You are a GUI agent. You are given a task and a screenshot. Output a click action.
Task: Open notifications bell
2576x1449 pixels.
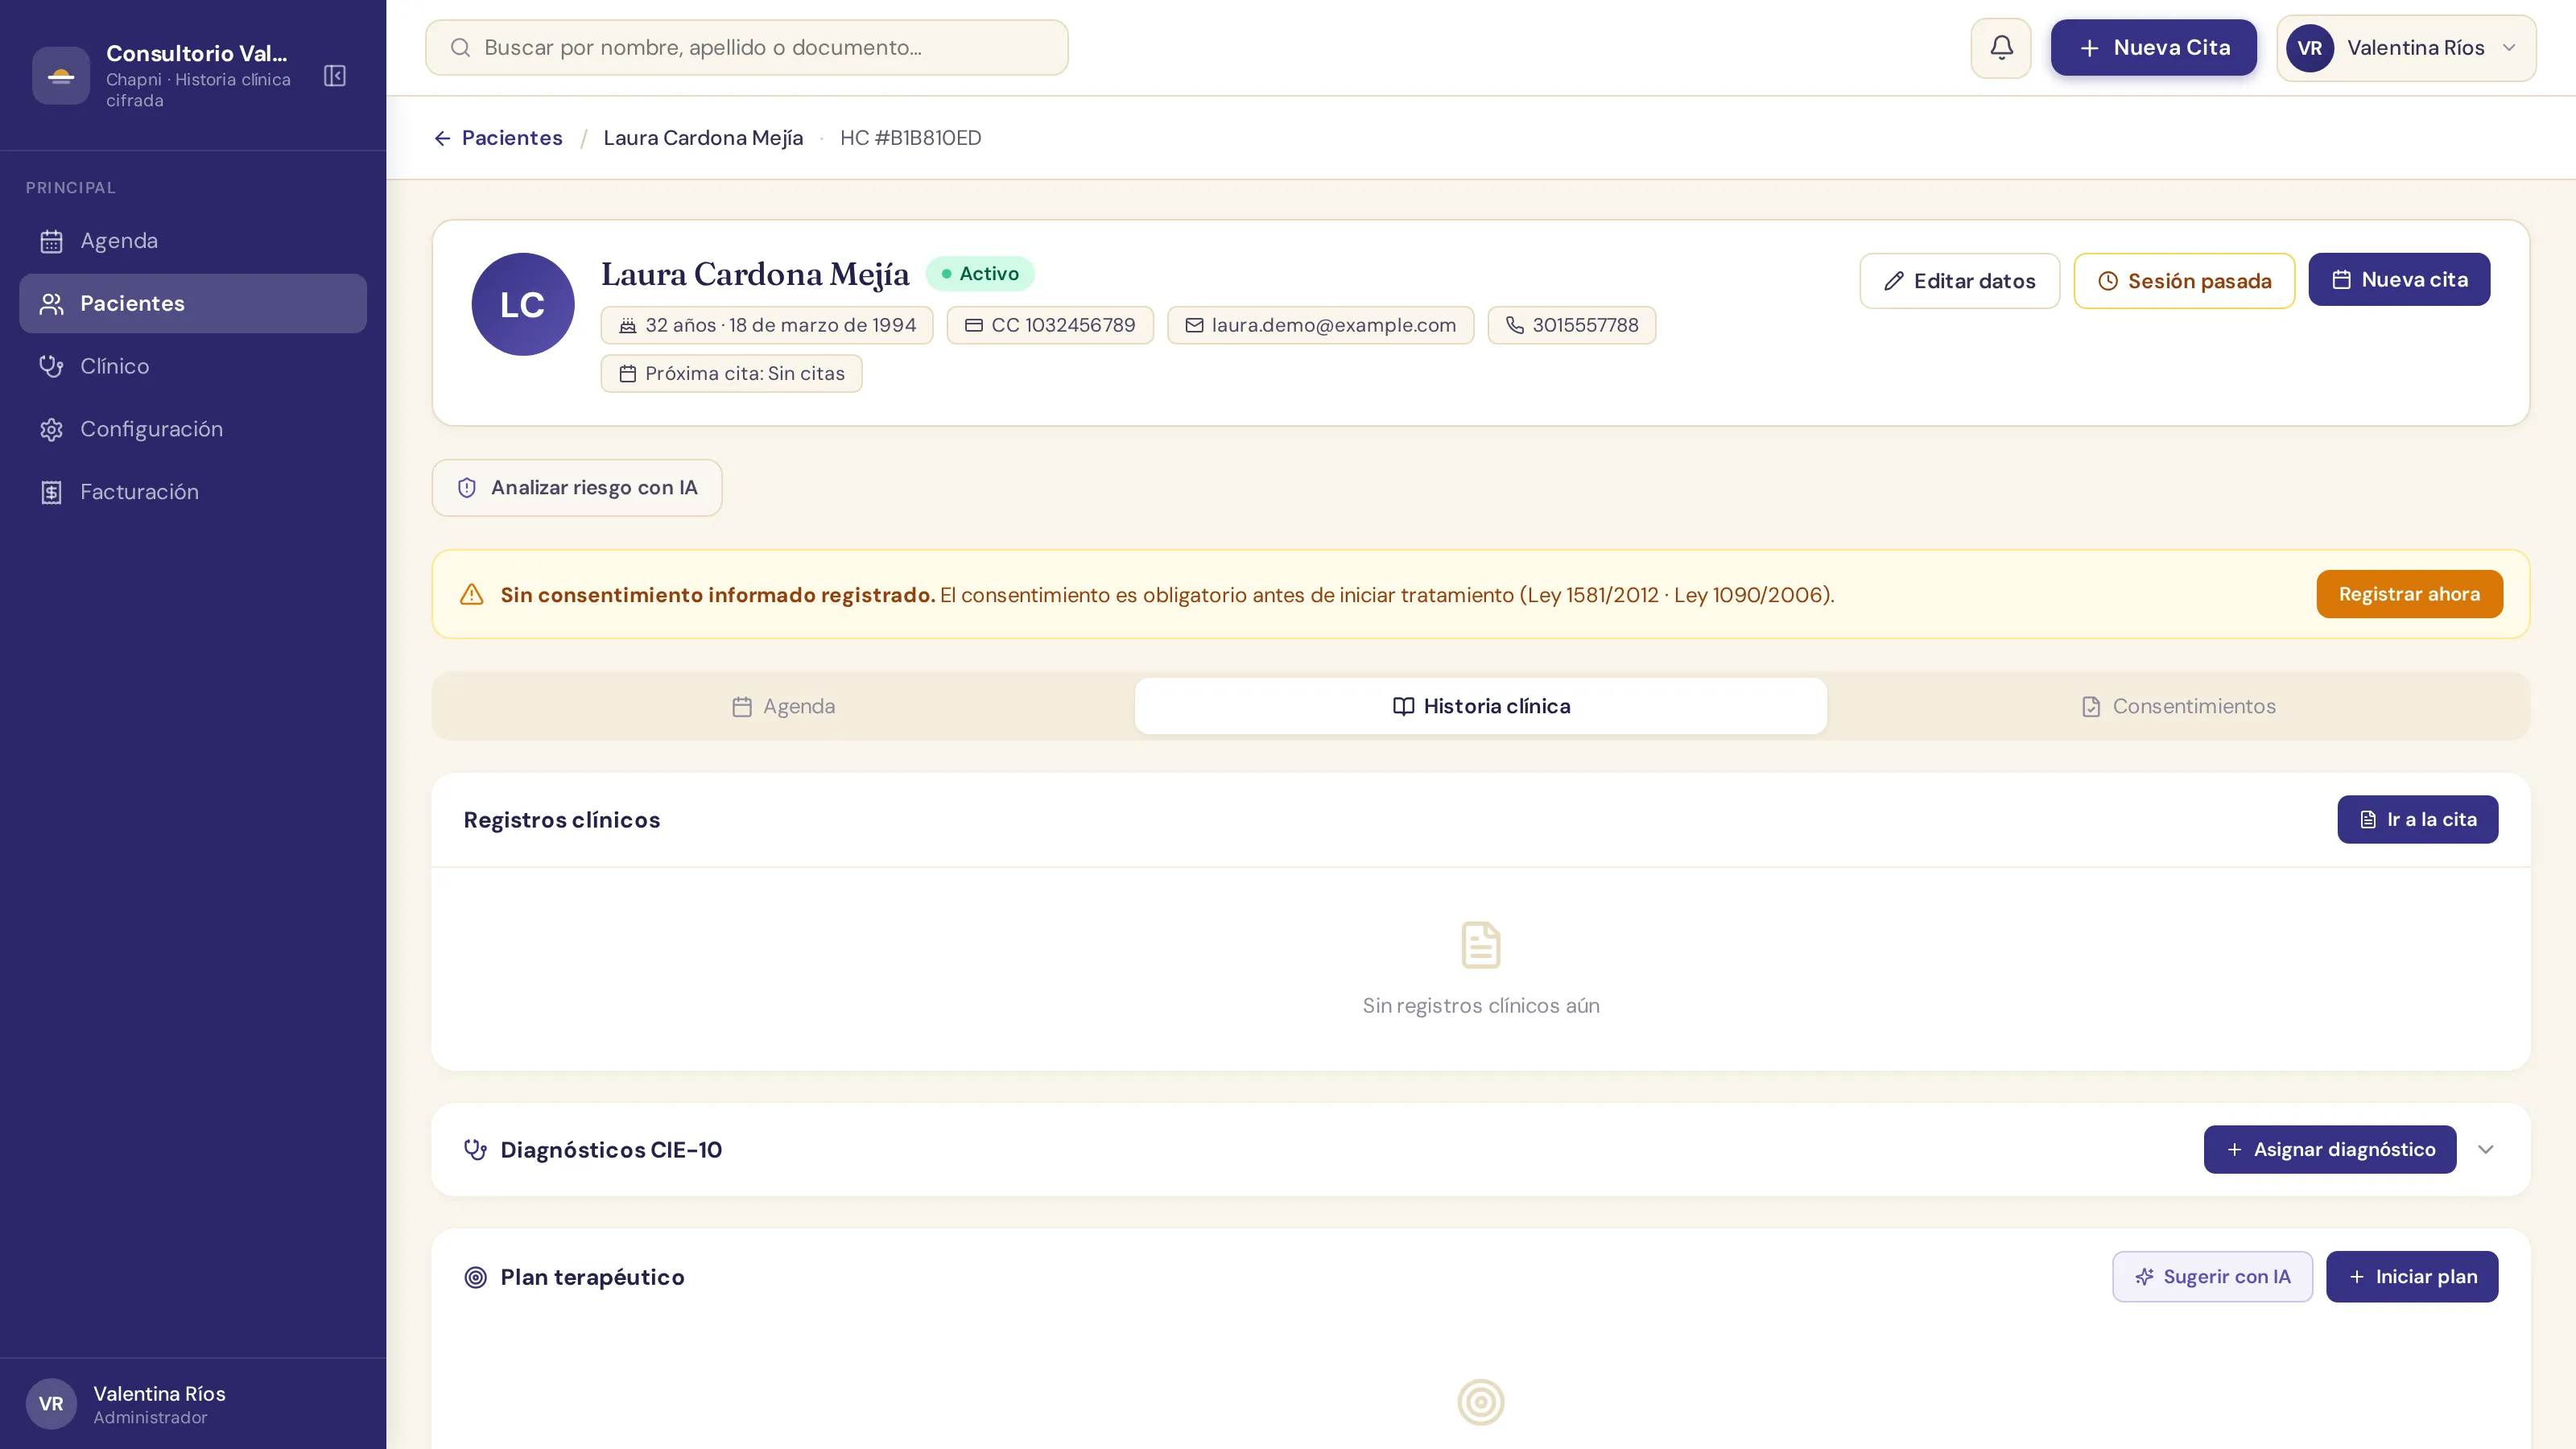pos(2001,47)
